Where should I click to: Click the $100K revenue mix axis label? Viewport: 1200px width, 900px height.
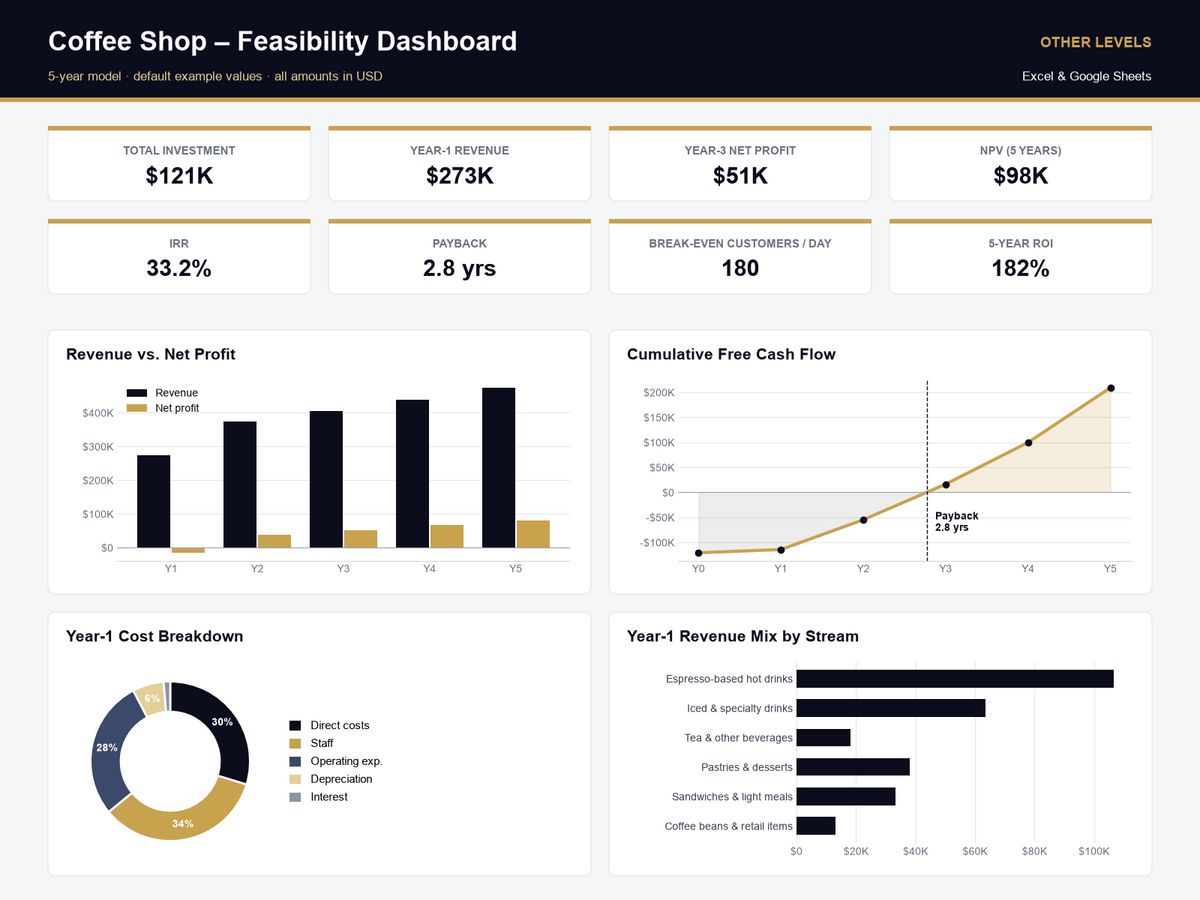(x=1094, y=851)
